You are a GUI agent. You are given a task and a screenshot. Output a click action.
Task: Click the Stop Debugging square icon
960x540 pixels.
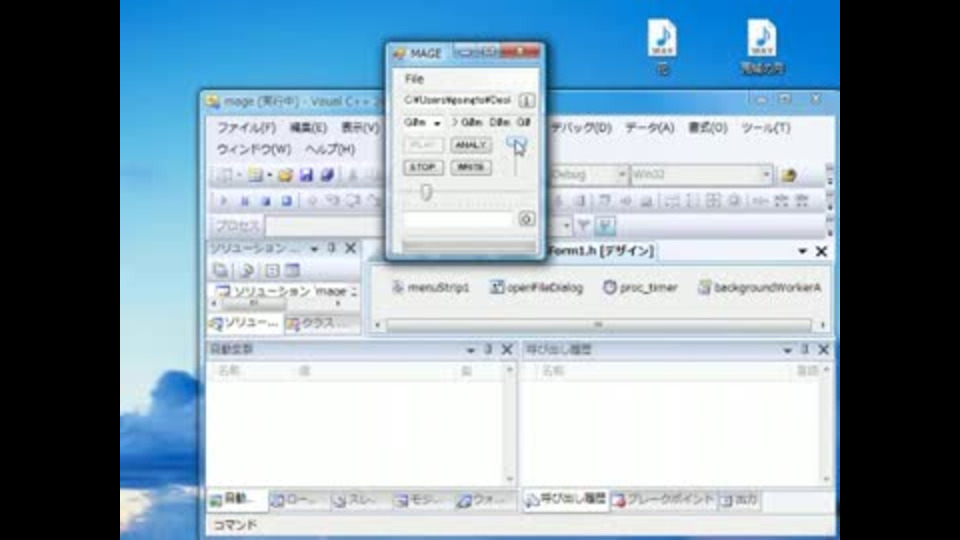(x=265, y=201)
